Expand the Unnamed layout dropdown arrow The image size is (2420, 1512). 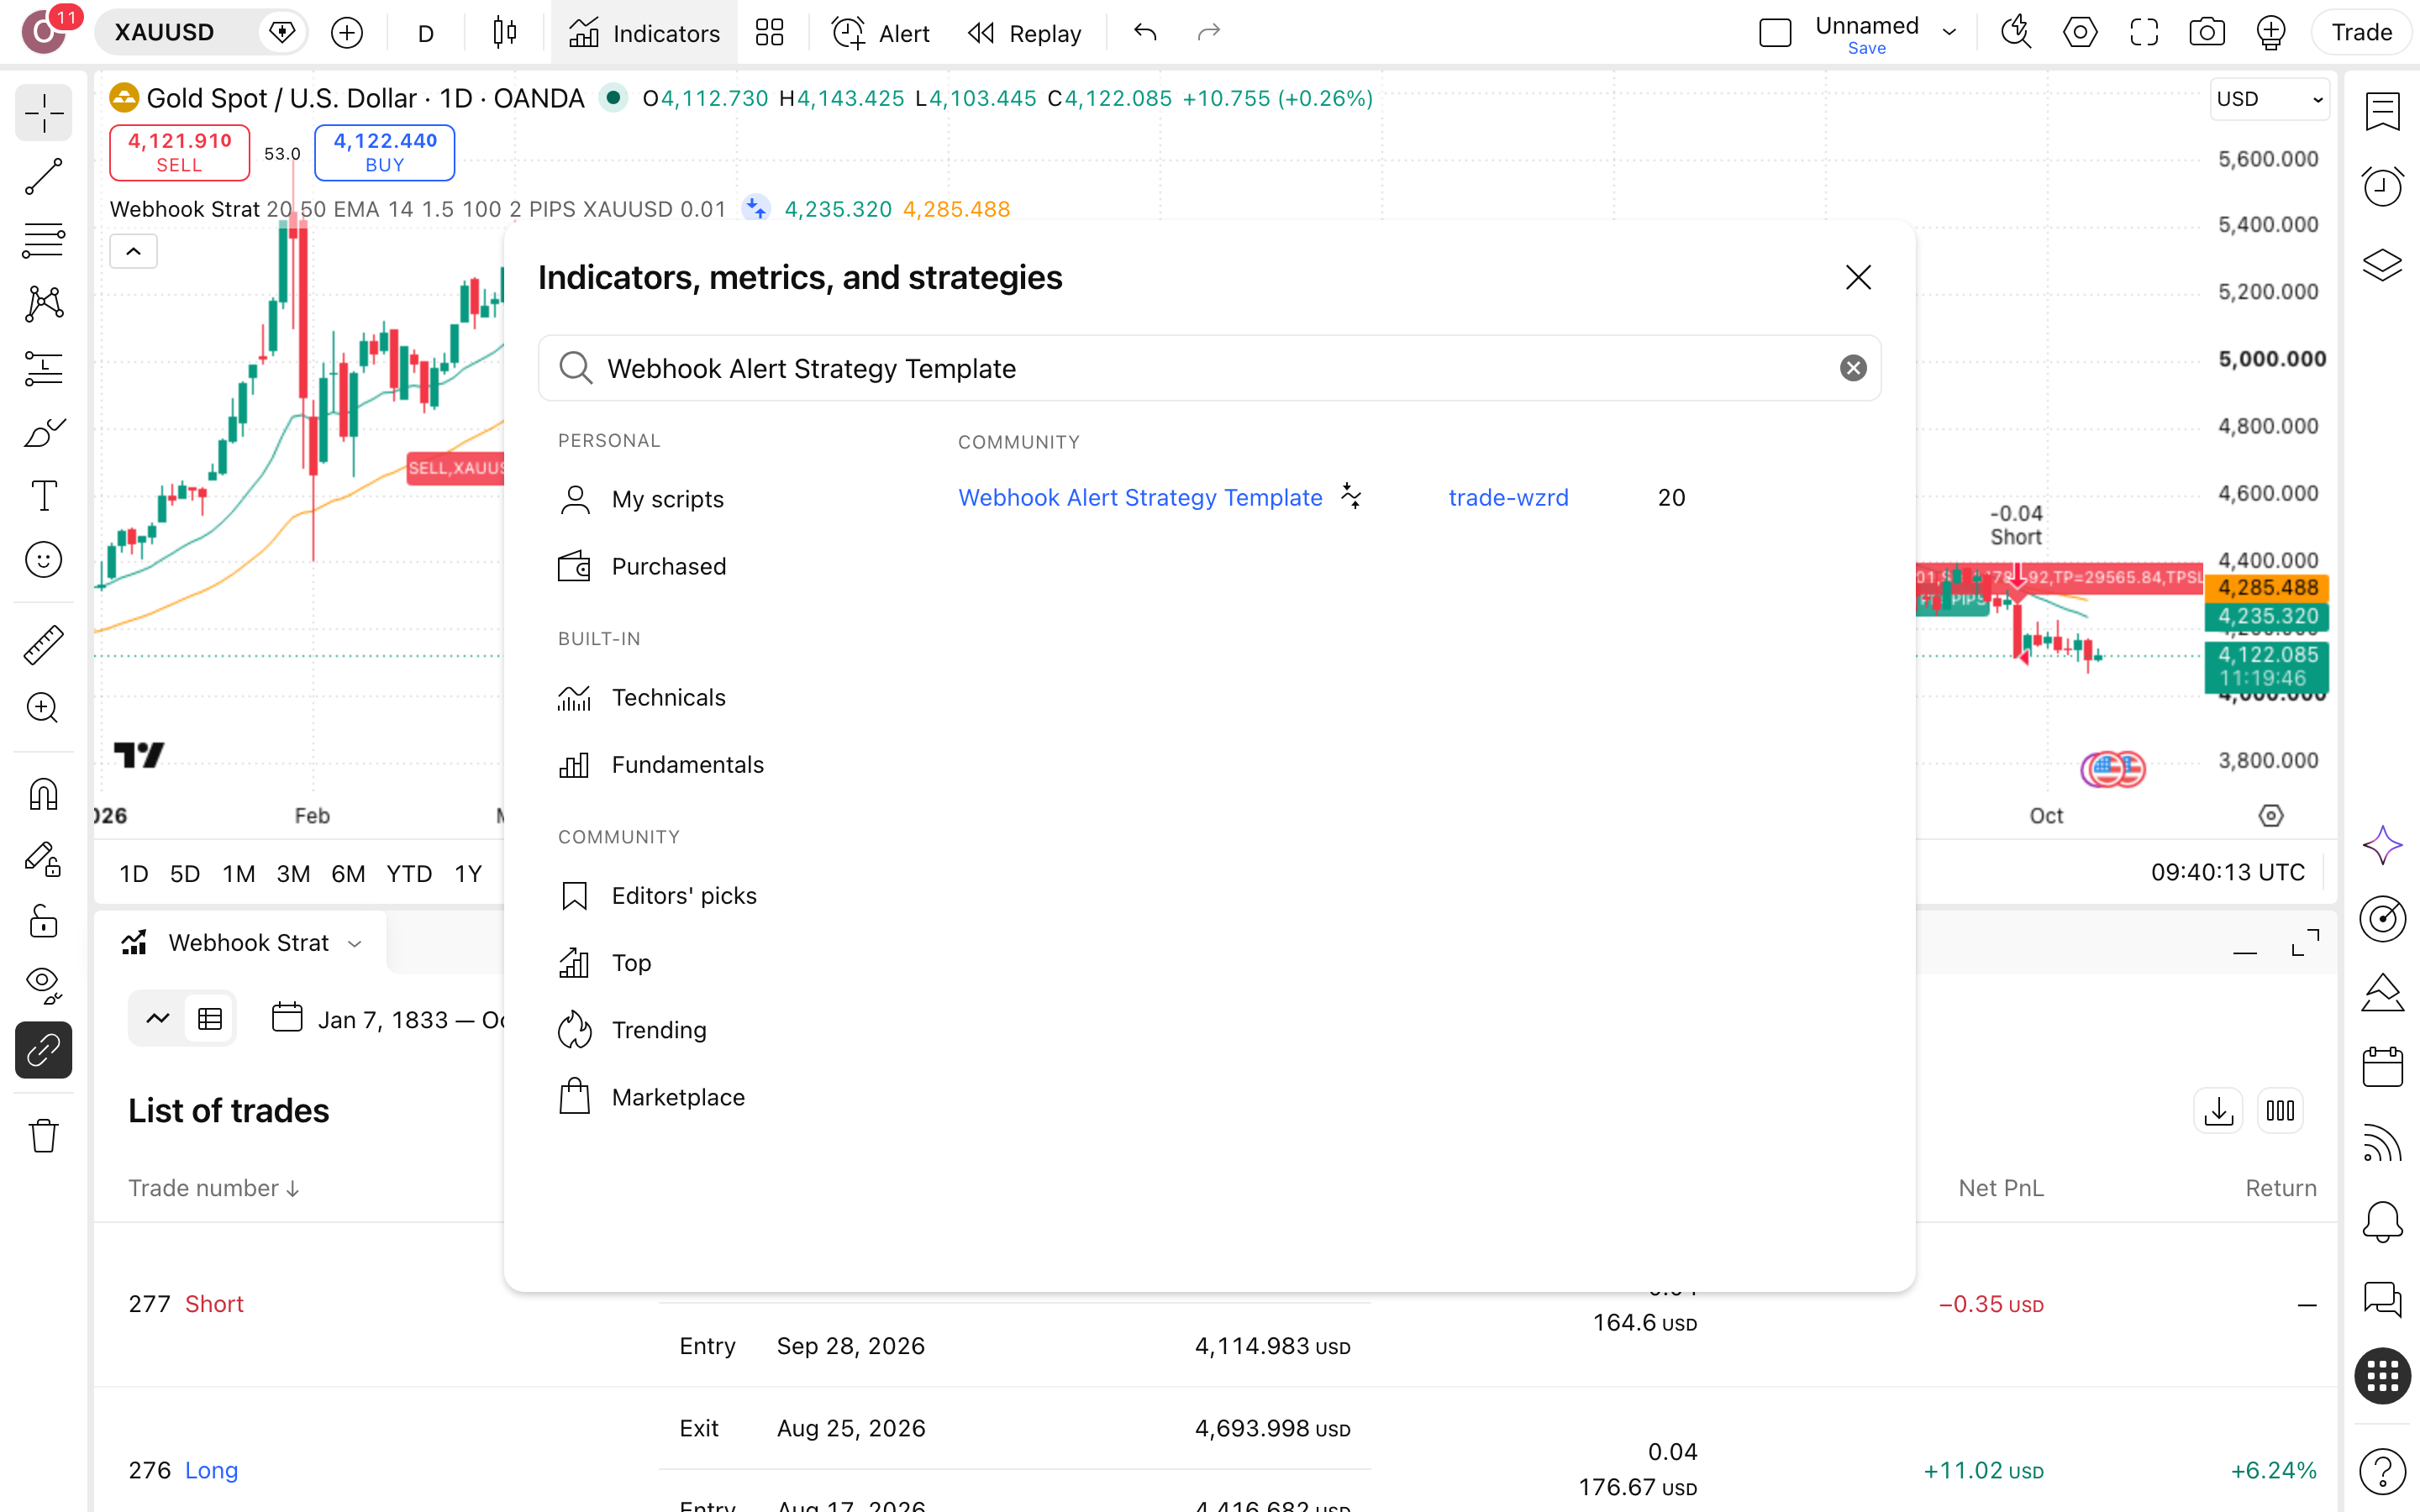click(x=1949, y=33)
